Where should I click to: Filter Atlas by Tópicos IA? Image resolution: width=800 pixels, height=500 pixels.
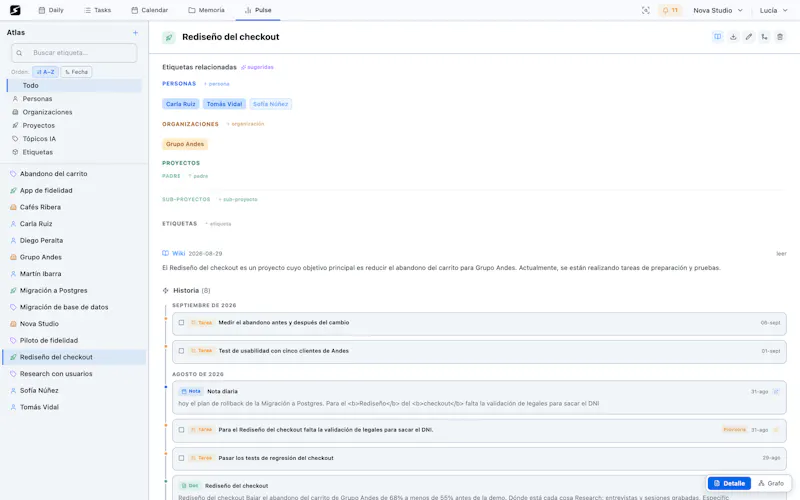(x=74, y=139)
